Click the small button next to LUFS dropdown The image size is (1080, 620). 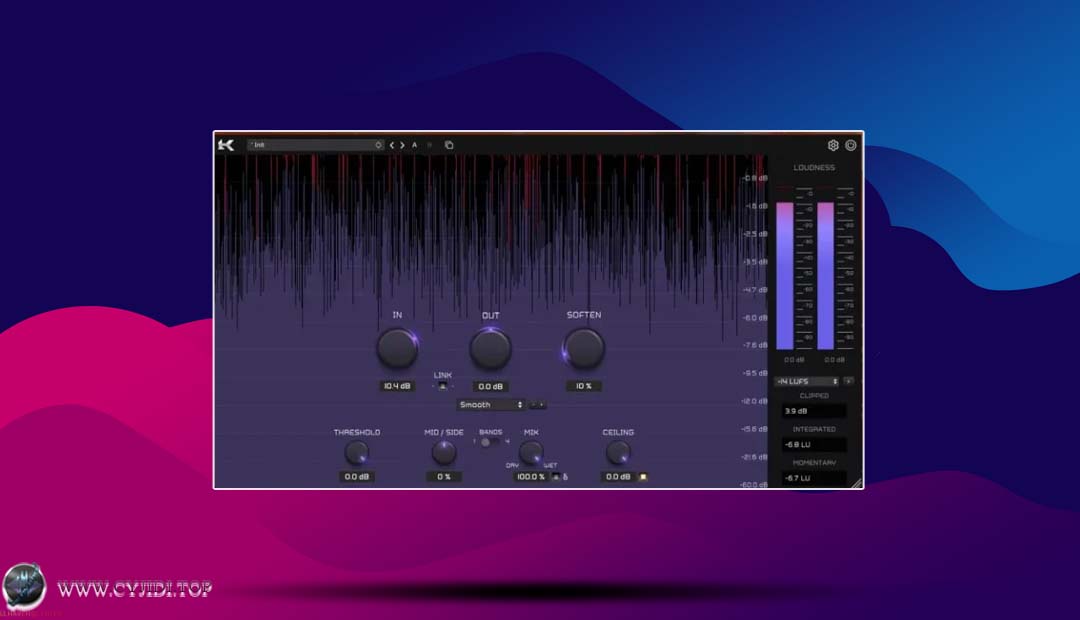(849, 381)
